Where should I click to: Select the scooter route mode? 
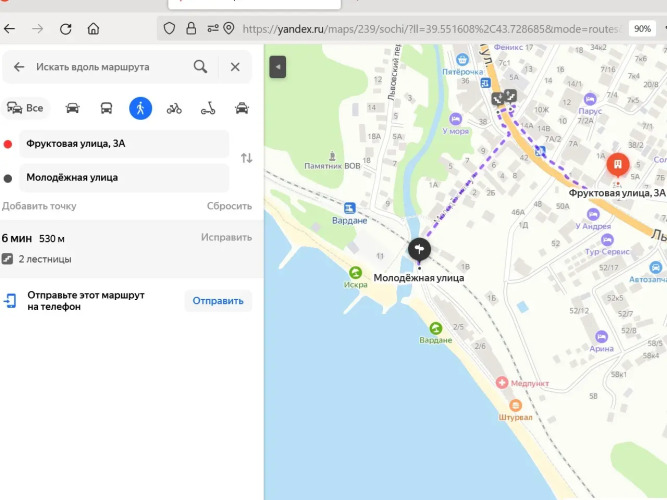208,108
